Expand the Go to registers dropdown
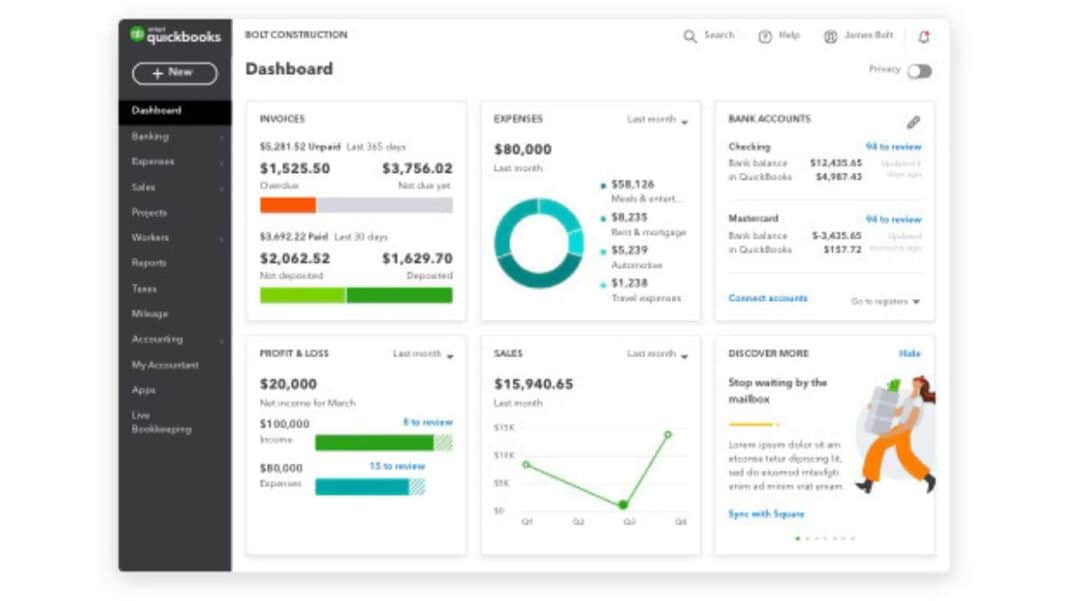 click(x=886, y=301)
